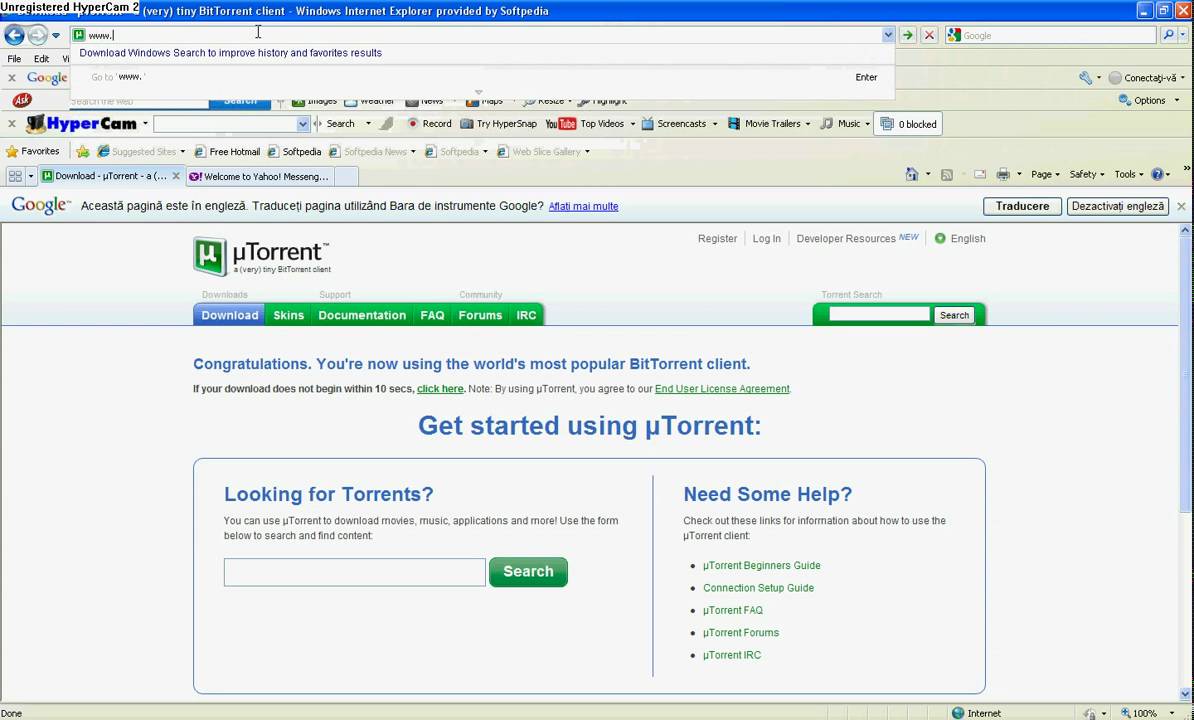Open the Favorites star button
This screenshot has width=1194, height=720.
coord(32,151)
